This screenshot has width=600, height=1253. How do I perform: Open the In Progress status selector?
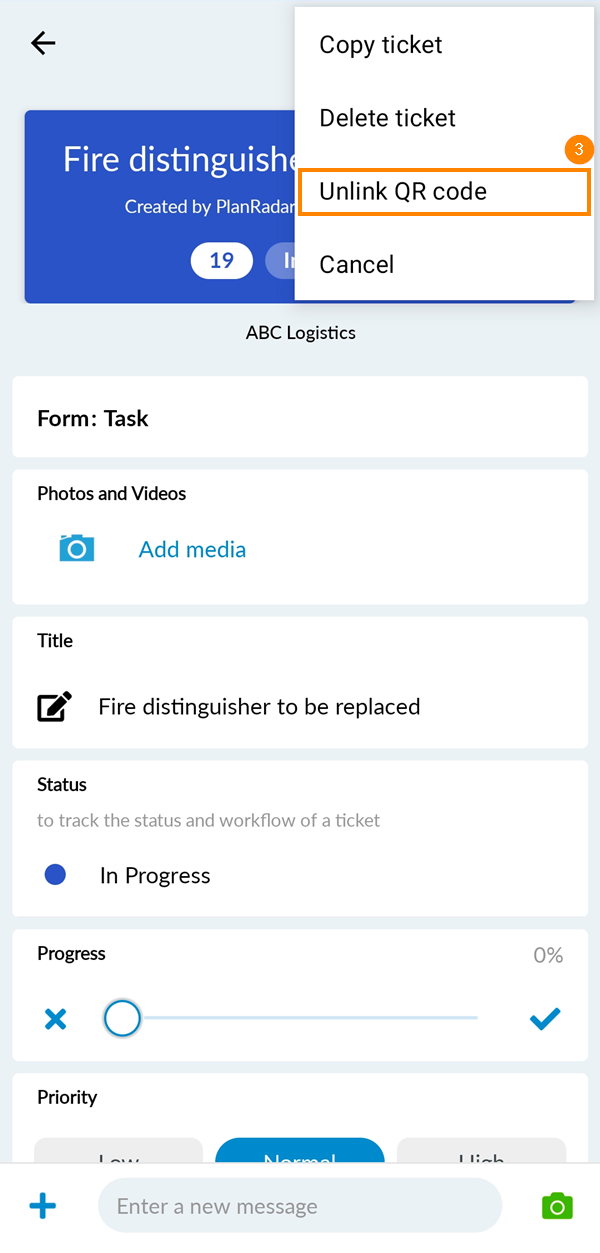pos(155,876)
